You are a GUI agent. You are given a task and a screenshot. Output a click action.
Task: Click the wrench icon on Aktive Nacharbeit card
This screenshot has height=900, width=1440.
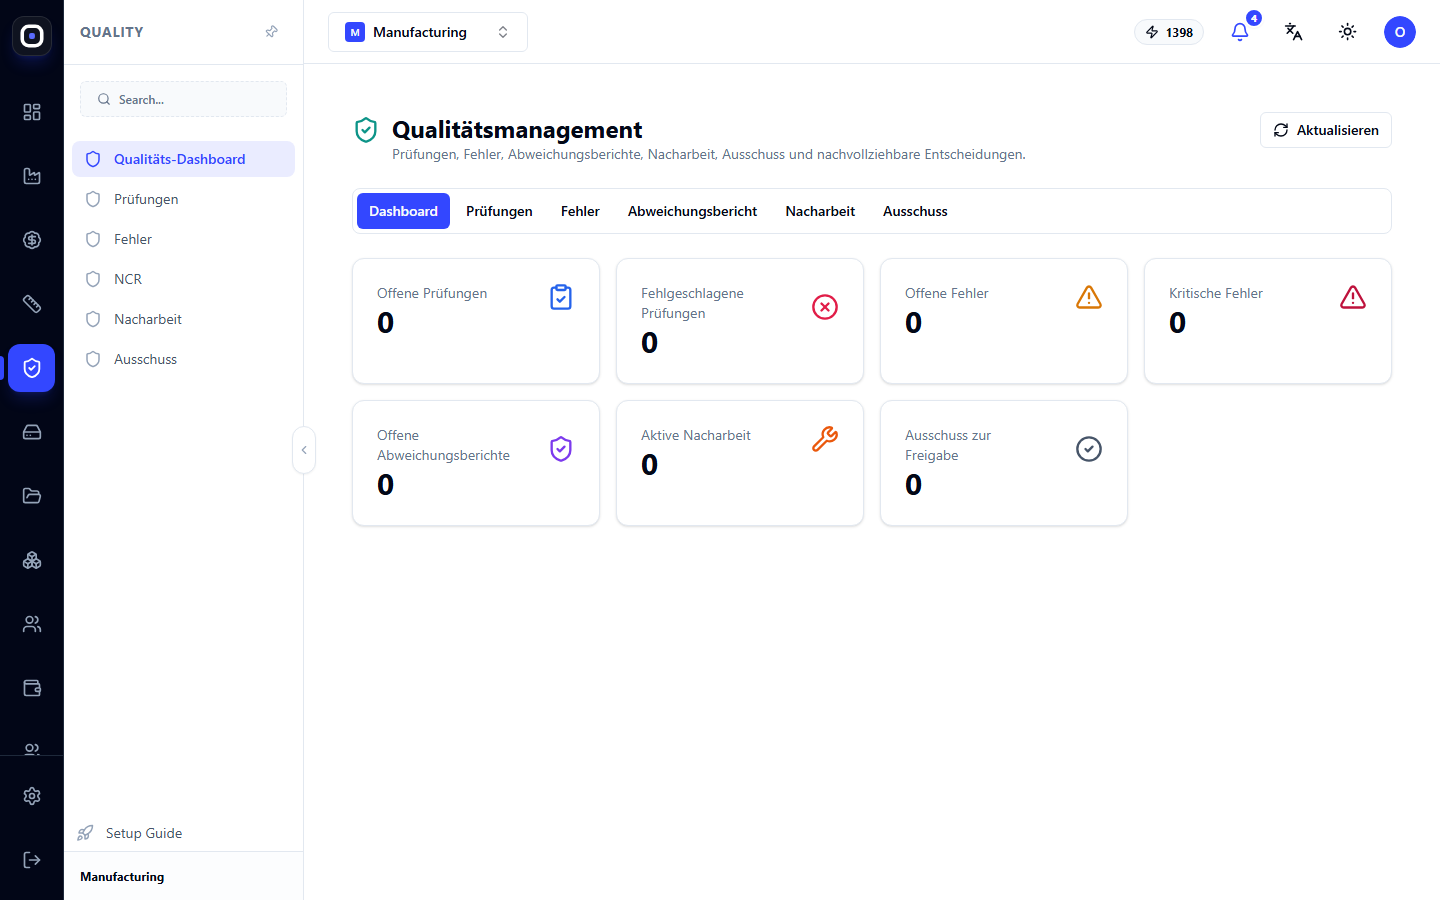(x=825, y=439)
